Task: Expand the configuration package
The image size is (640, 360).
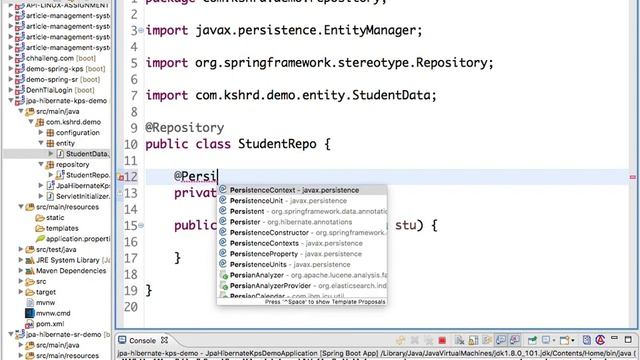Action: [x=41, y=132]
